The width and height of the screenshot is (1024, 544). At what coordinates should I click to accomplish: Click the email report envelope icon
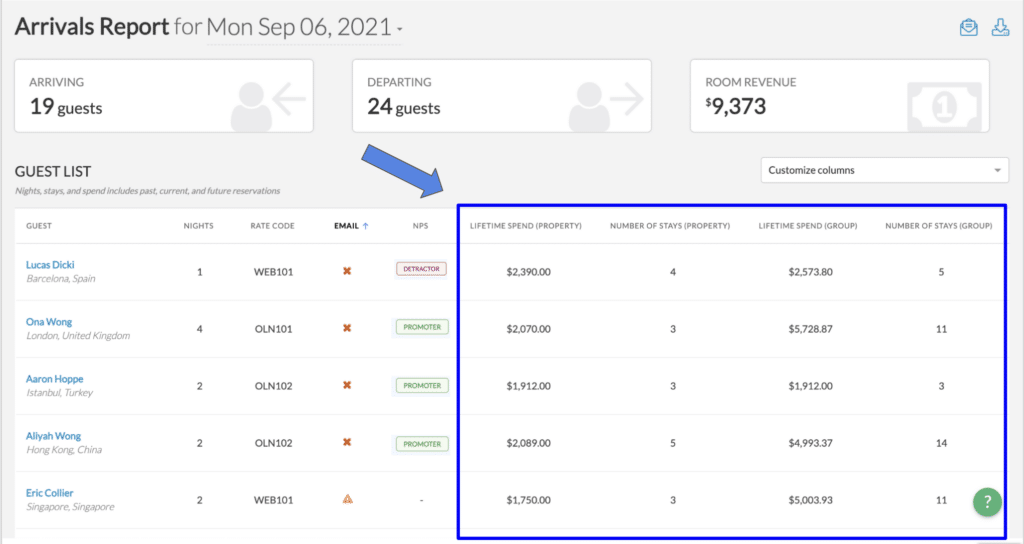tap(968, 28)
